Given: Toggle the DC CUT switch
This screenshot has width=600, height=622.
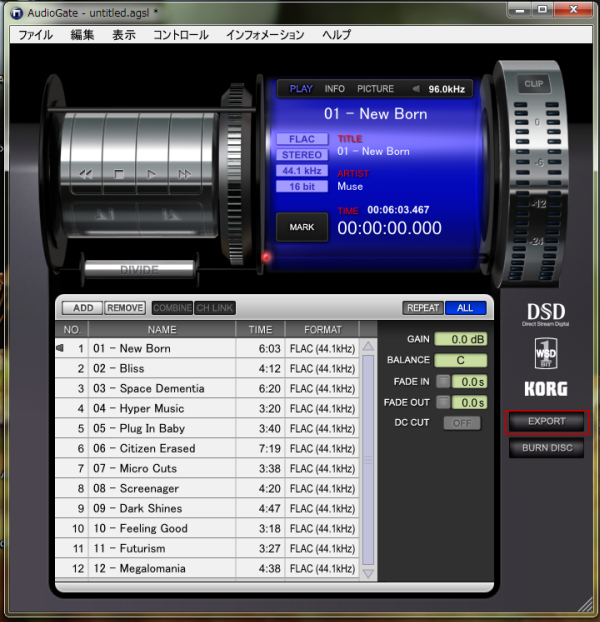Looking at the screenshot, I should coord(462,423).
